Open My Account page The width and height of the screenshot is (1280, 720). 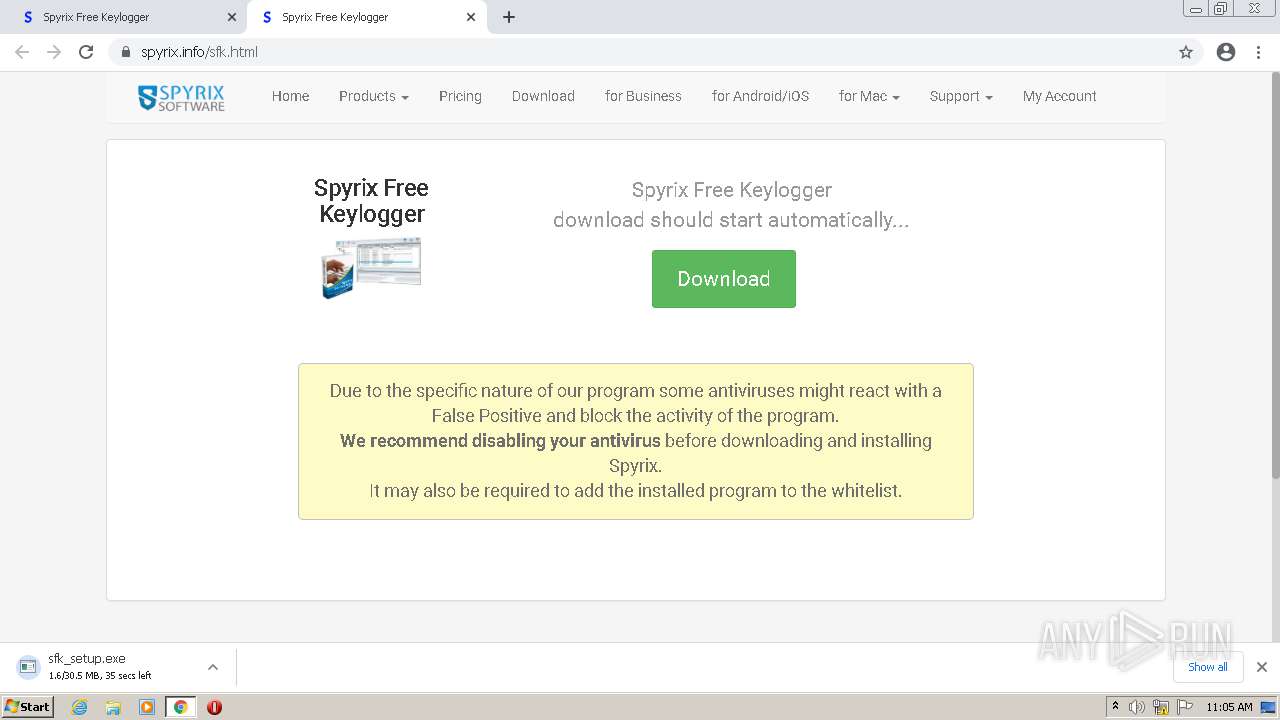pos(1059,97)
